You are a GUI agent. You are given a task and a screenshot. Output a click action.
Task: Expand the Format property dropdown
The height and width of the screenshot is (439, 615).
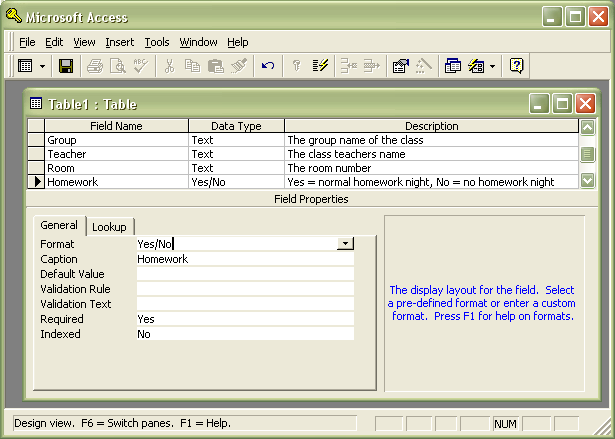345,244
